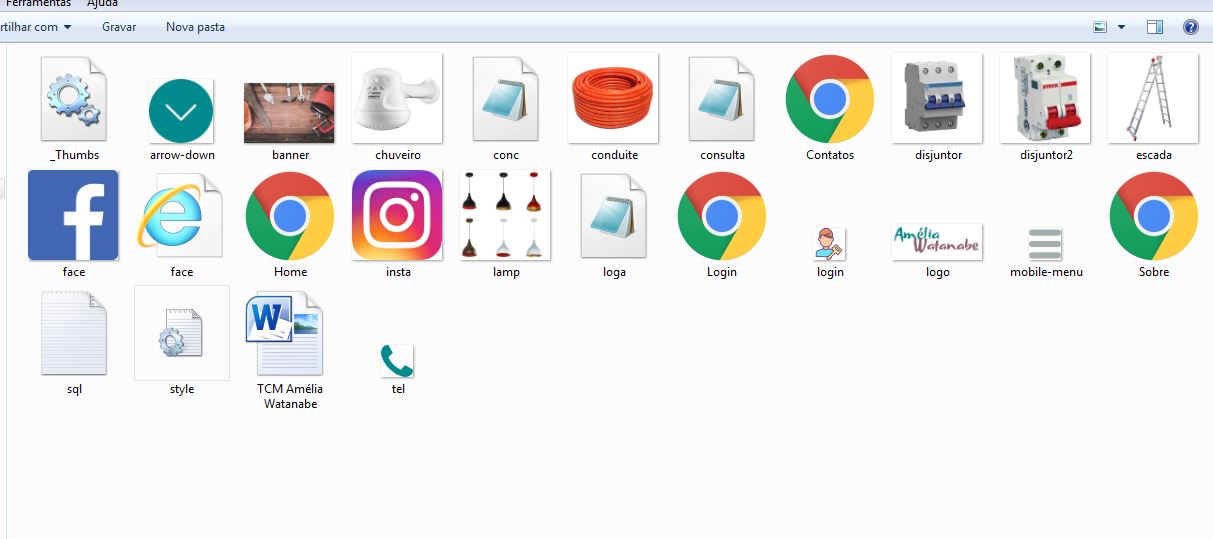Screen dimensions: 1213x539
Task: Click the 'lamp' file name label
Action: pos(506,272)
